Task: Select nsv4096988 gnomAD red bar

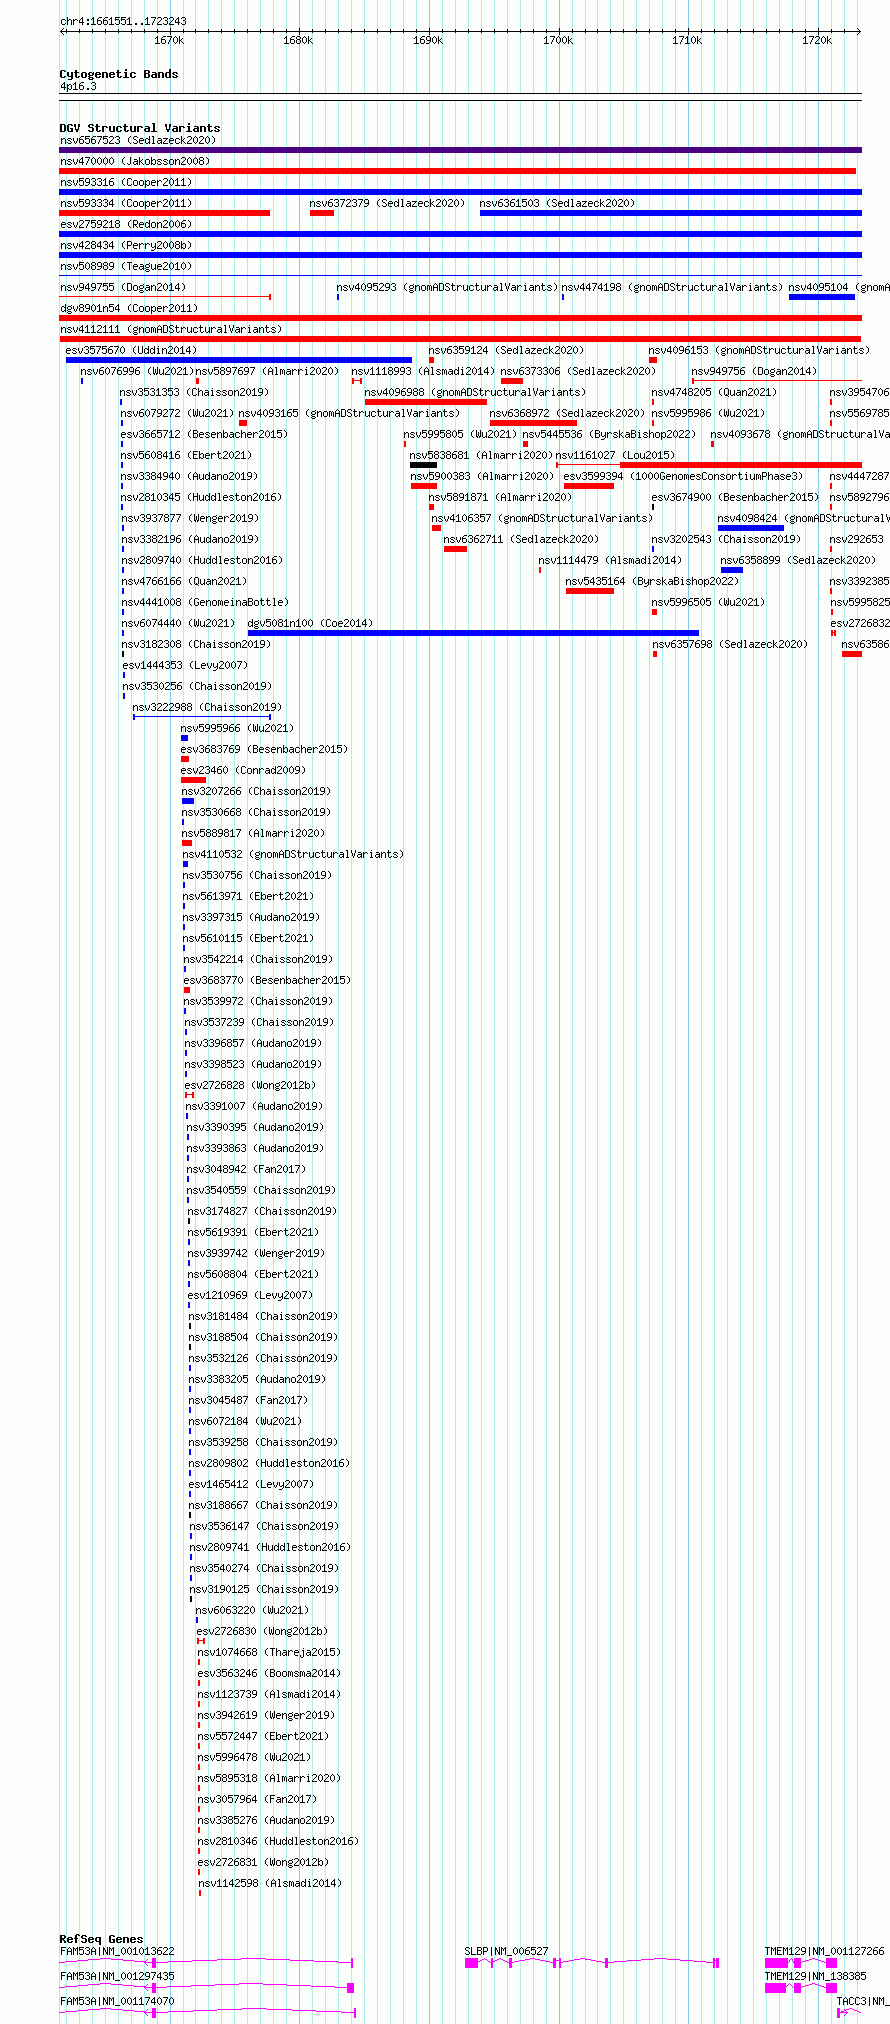Action: [426, 402]
